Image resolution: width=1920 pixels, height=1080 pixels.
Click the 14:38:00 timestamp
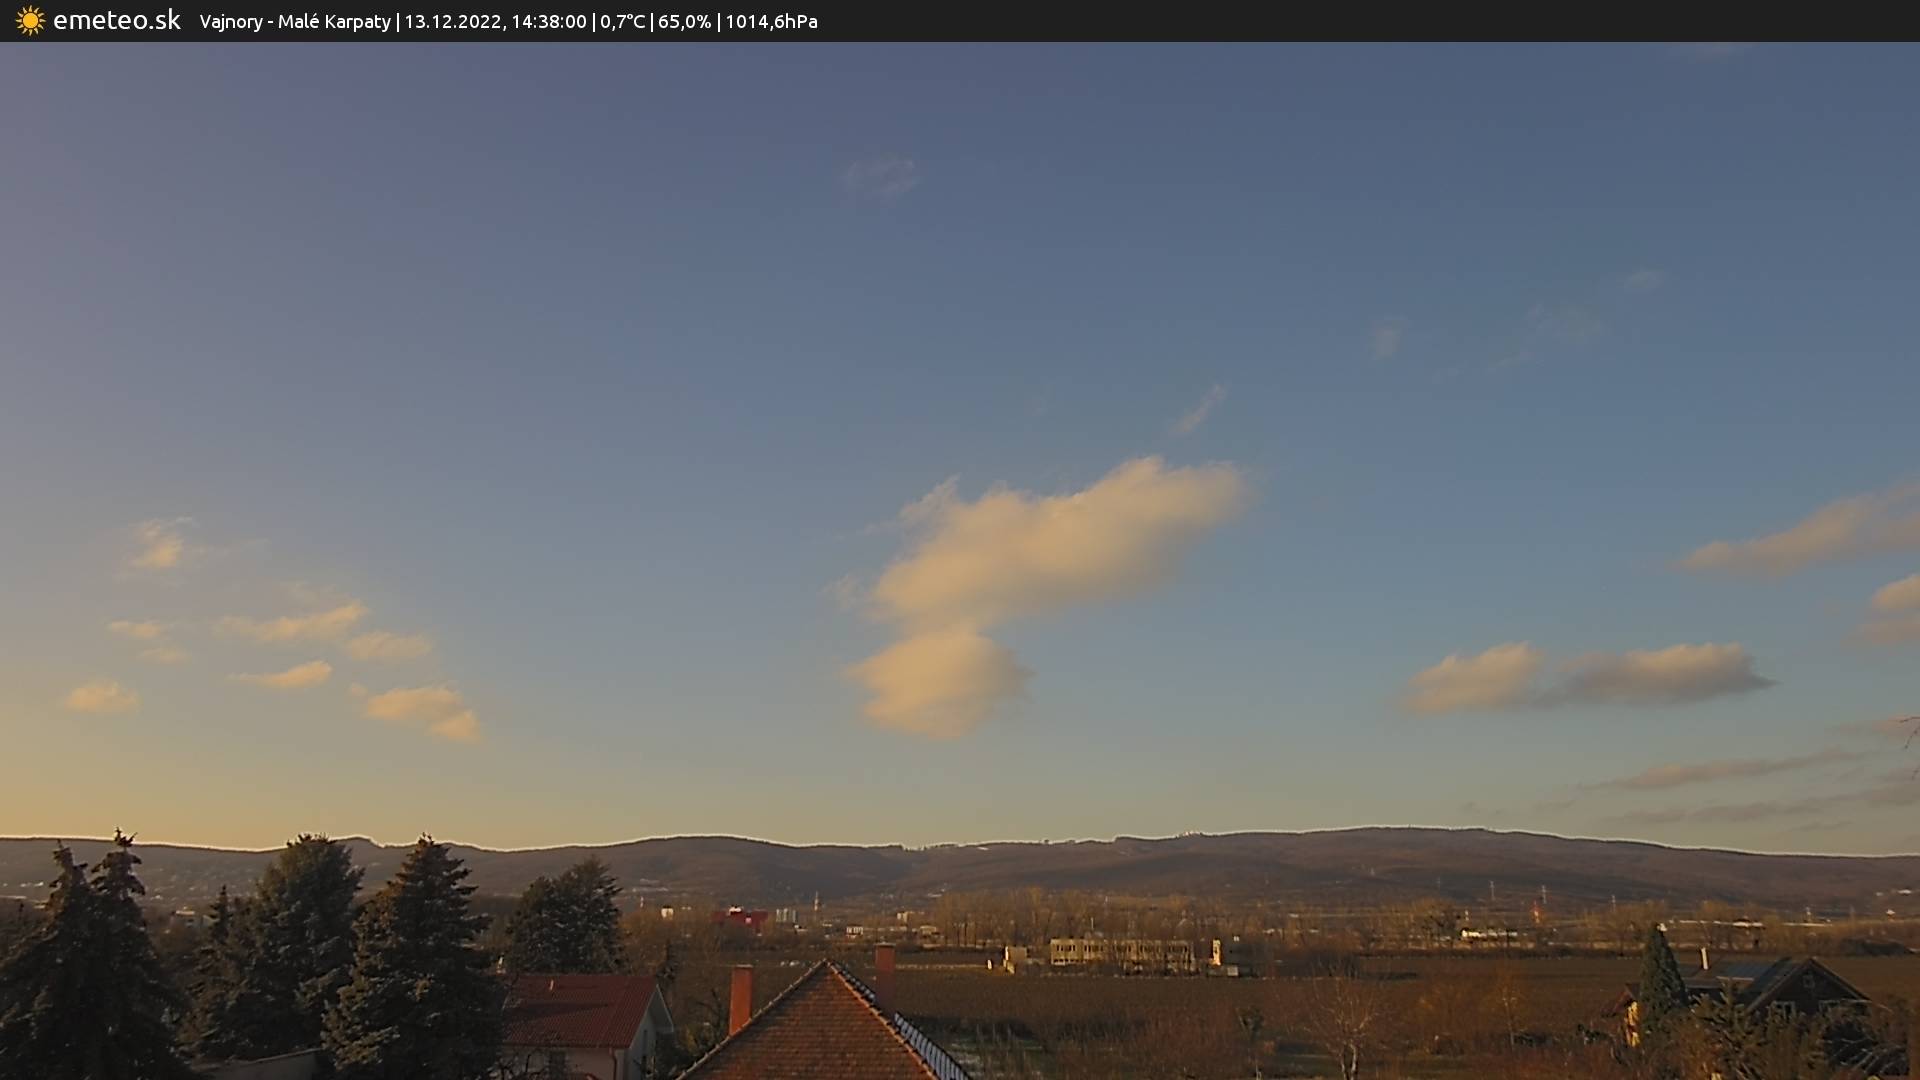click(x=549, y=21)
